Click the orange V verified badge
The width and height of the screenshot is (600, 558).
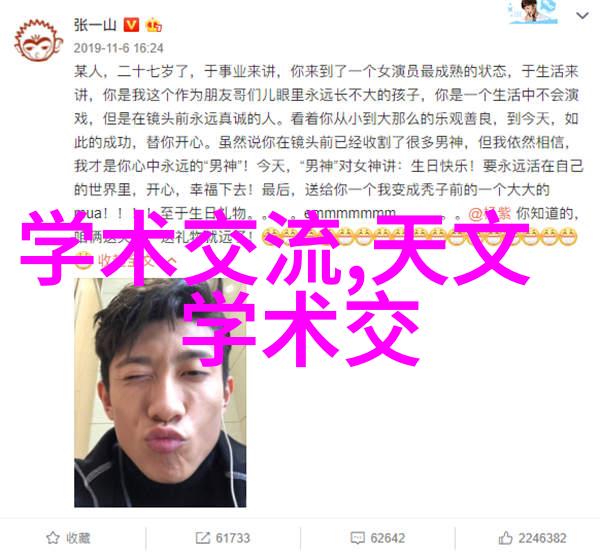131,25
